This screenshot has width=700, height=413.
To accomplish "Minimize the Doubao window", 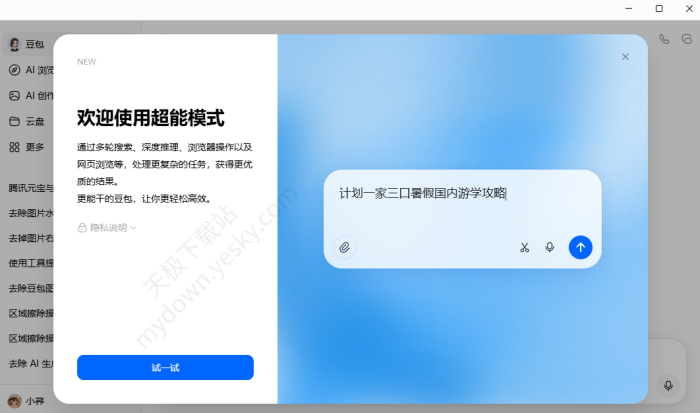I will click(x=629, y=8).
